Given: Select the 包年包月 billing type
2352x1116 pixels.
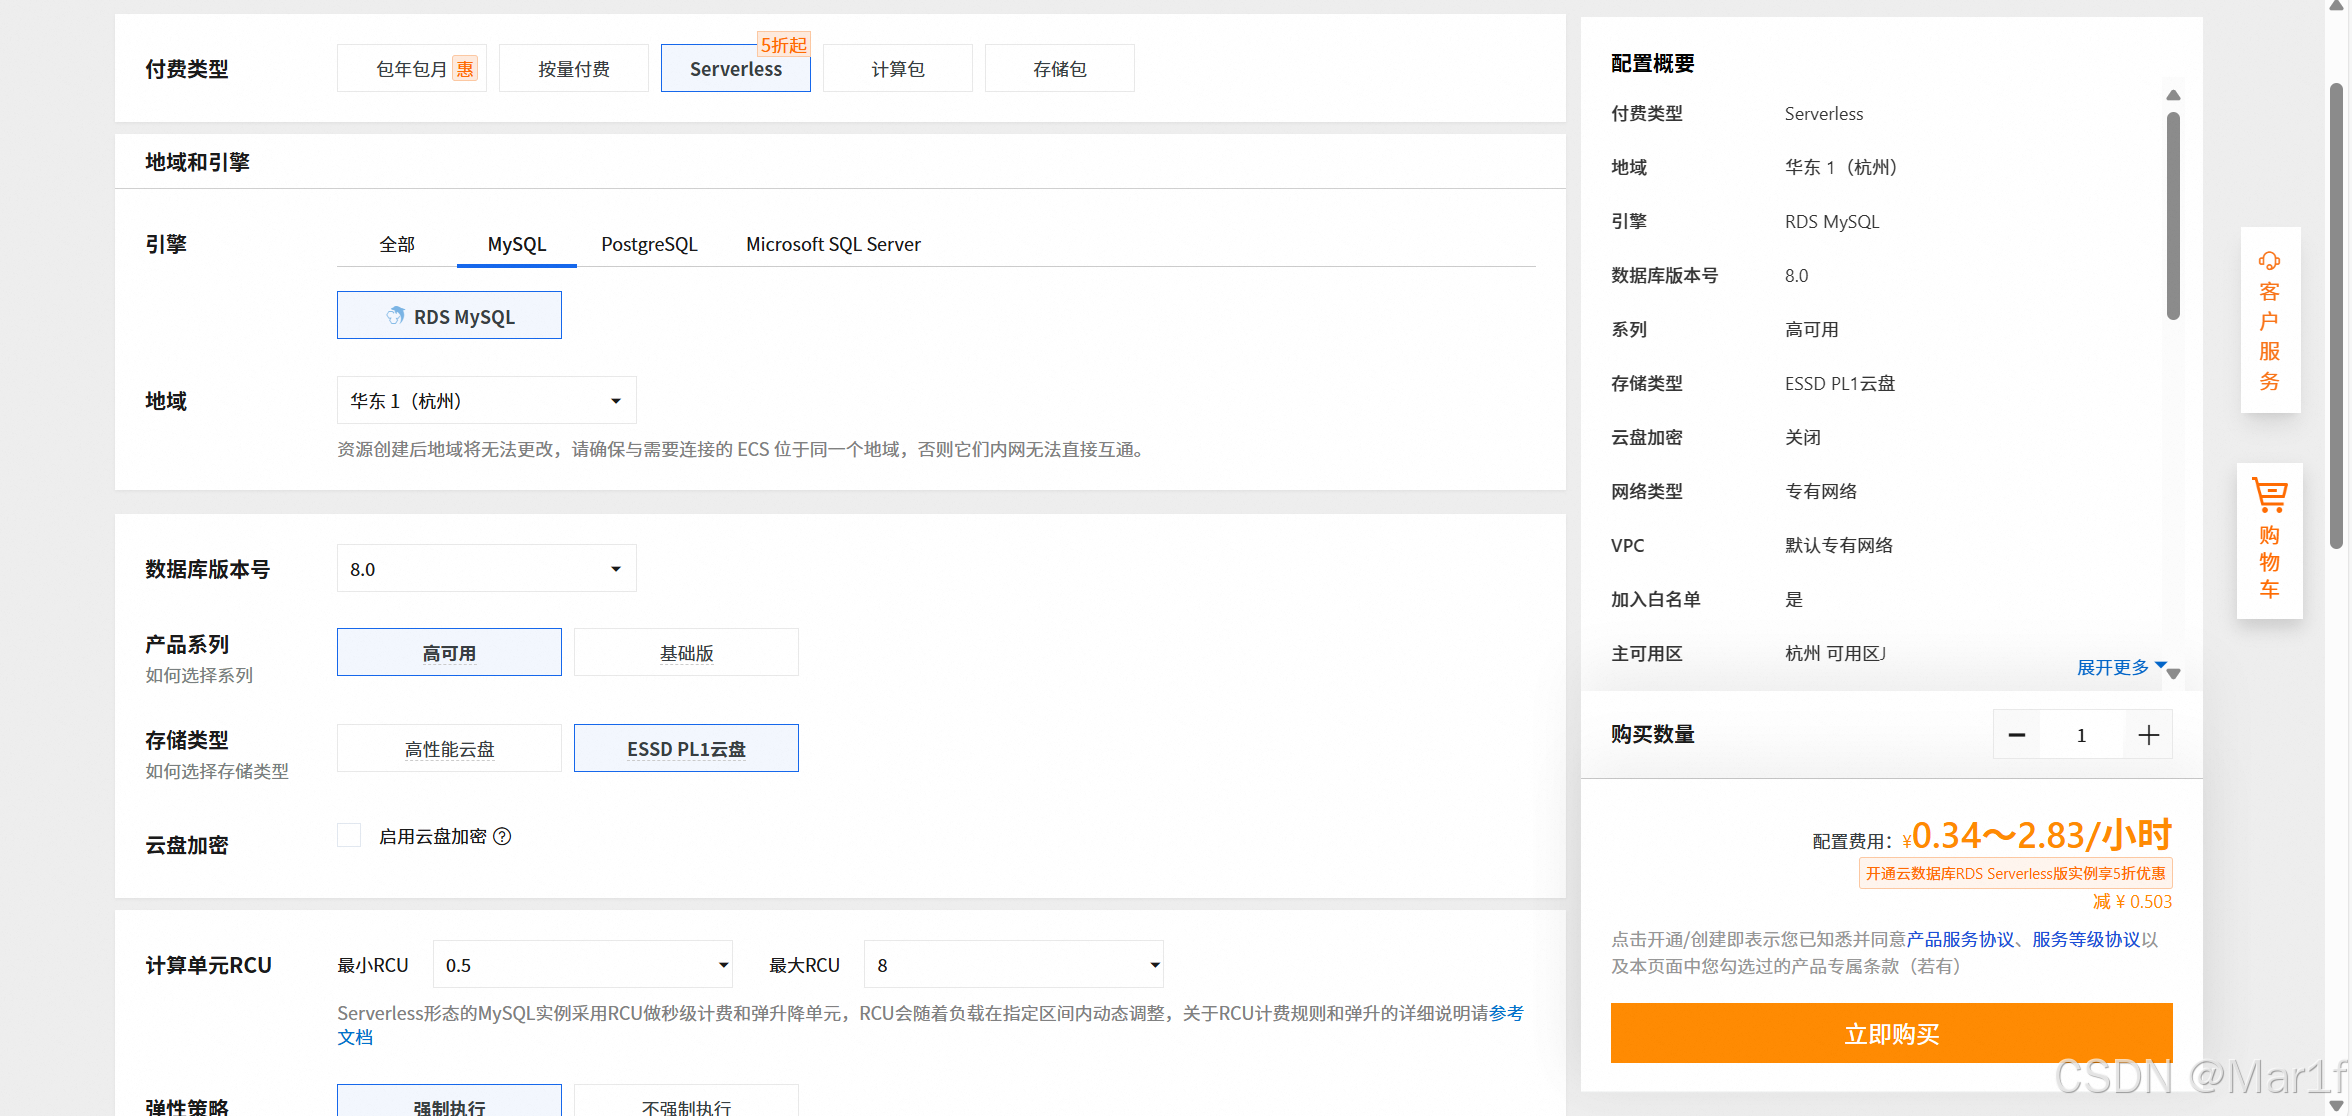Looking at the screenshot, I should (412, 69).
